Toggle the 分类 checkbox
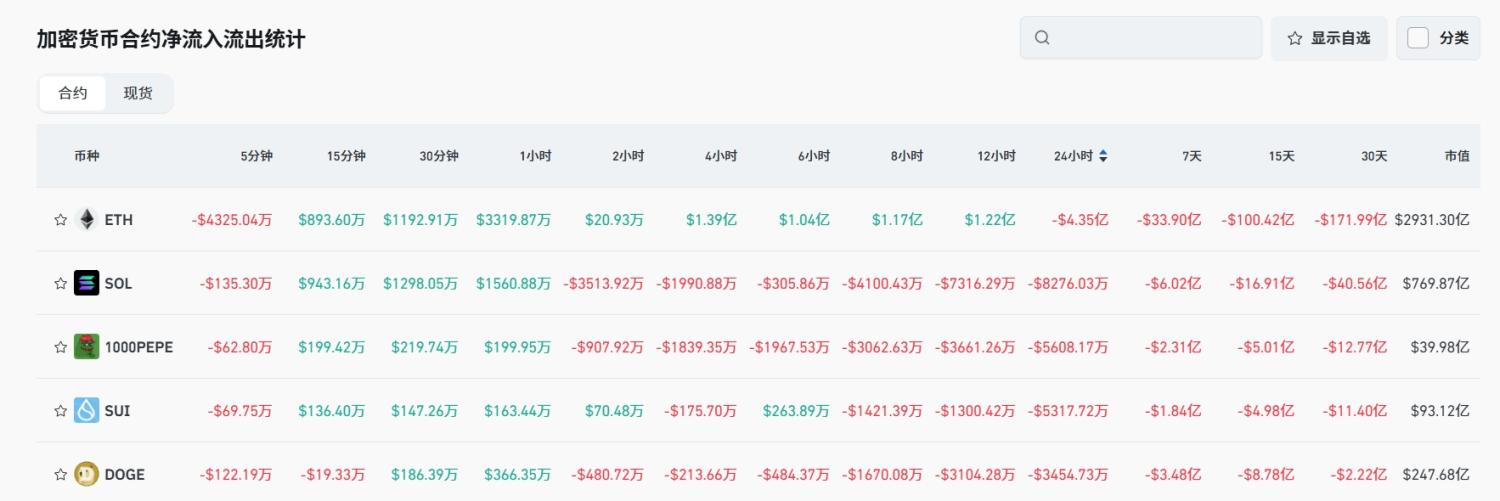 point(1417,38)
